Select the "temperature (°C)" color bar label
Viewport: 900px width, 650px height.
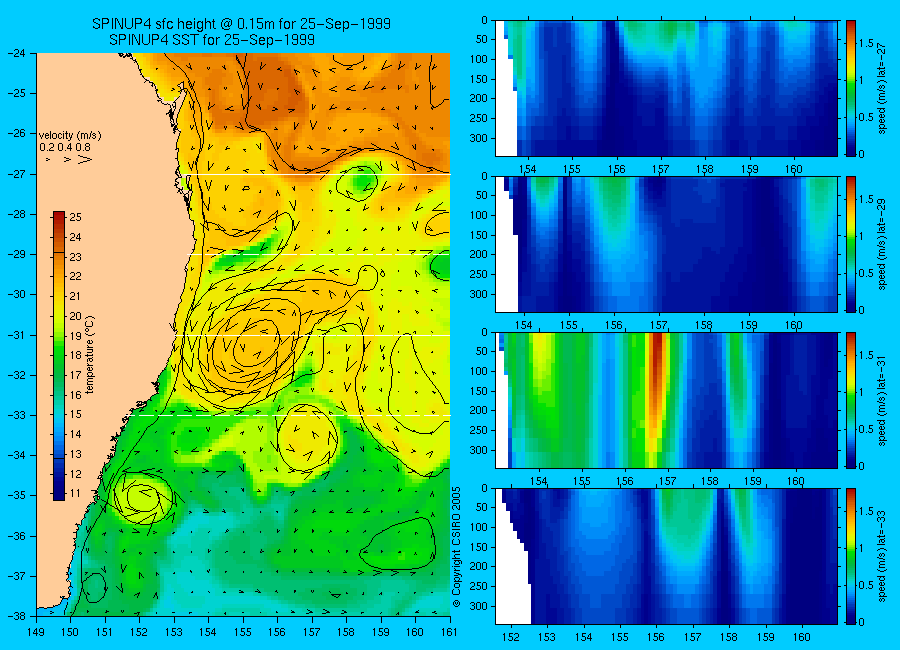(90, 355)
